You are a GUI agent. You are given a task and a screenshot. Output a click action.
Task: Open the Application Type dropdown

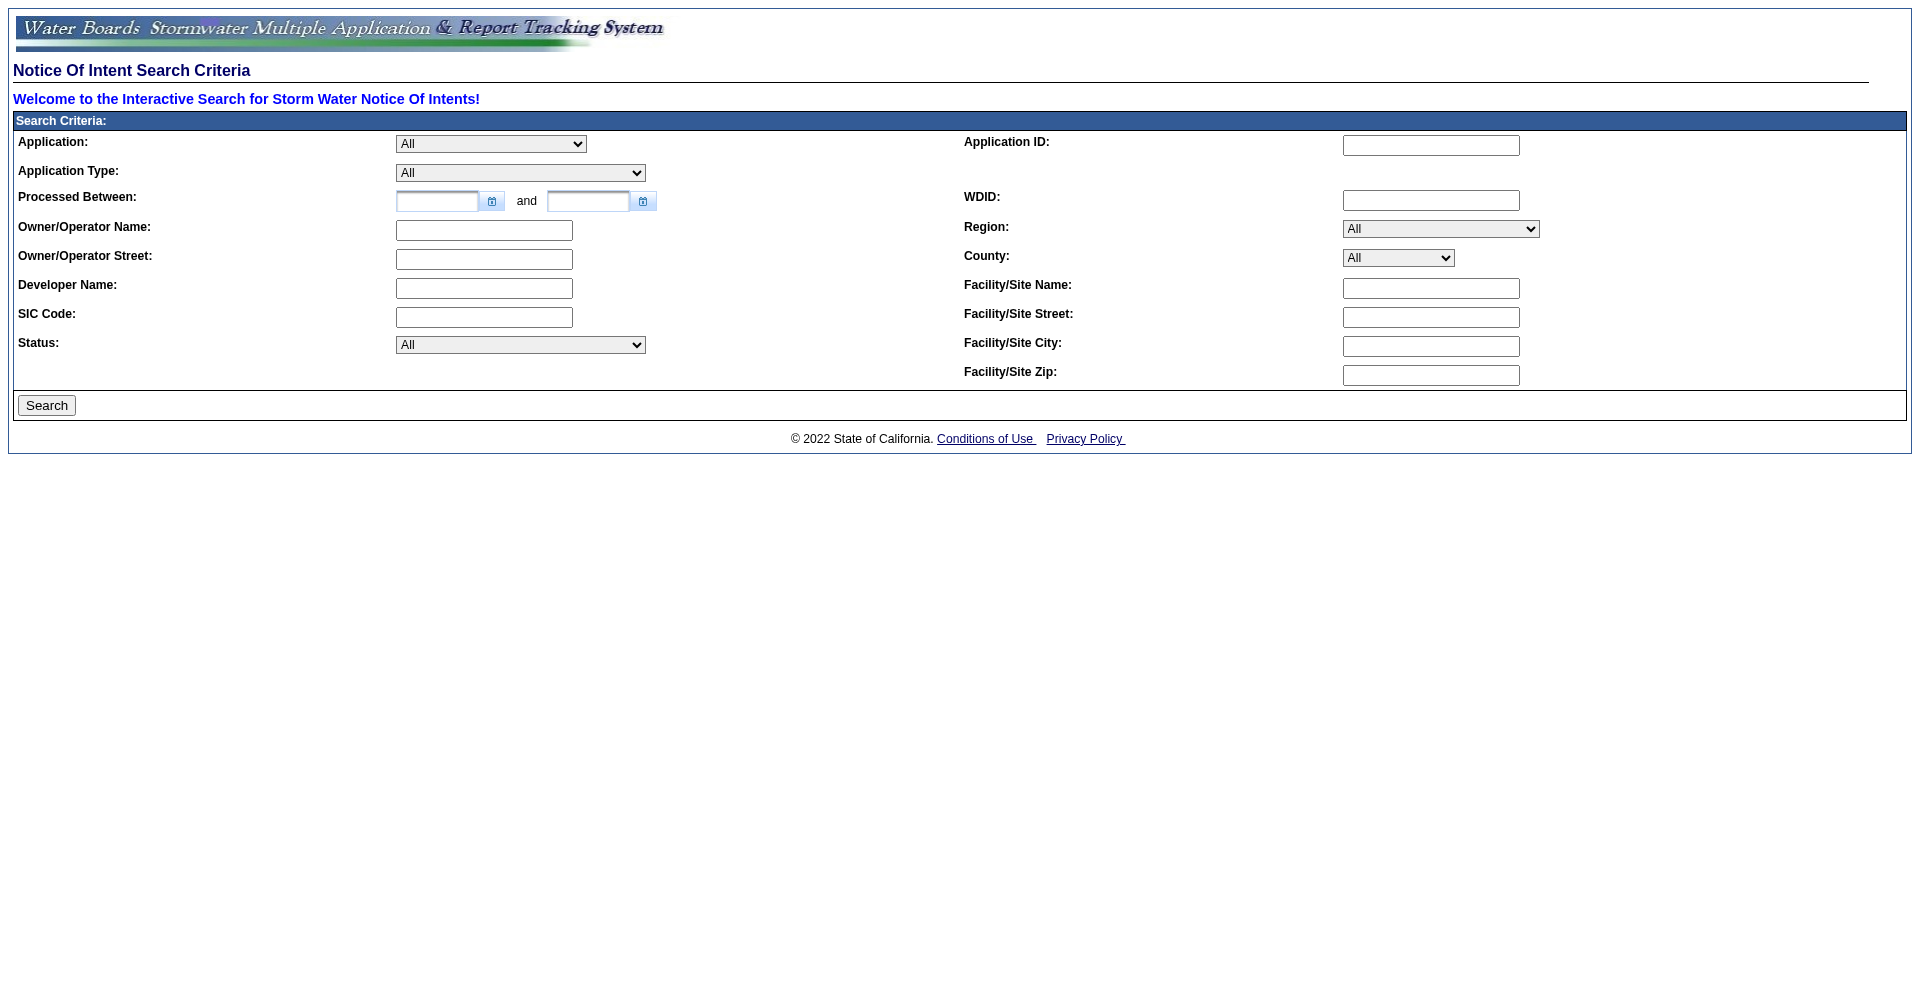520,173
